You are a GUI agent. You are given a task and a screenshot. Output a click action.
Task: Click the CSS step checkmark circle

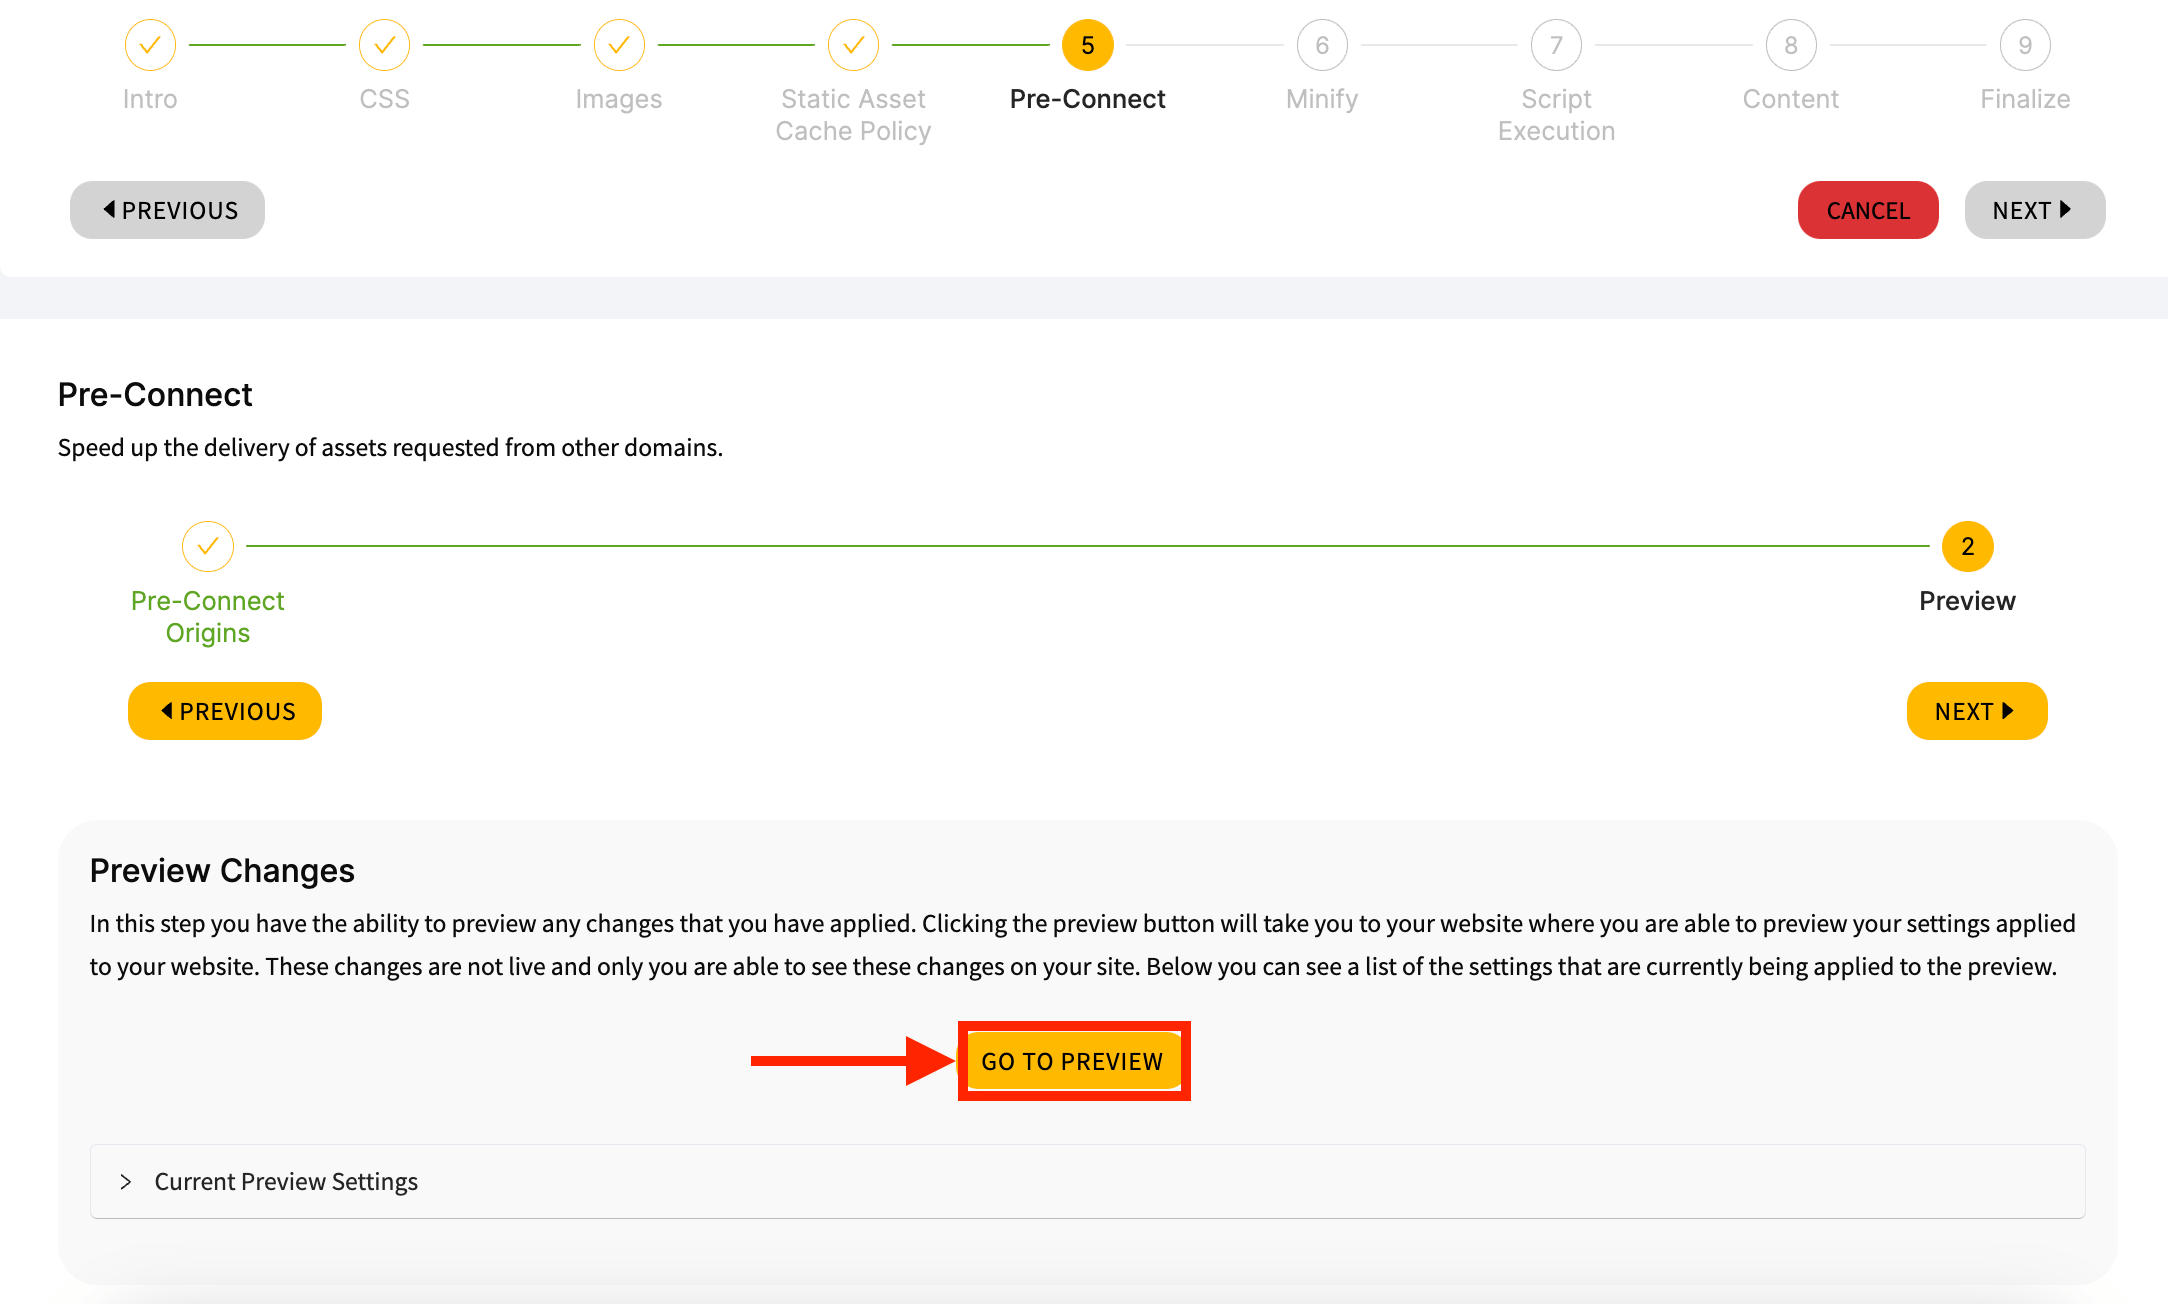[384, 45]
